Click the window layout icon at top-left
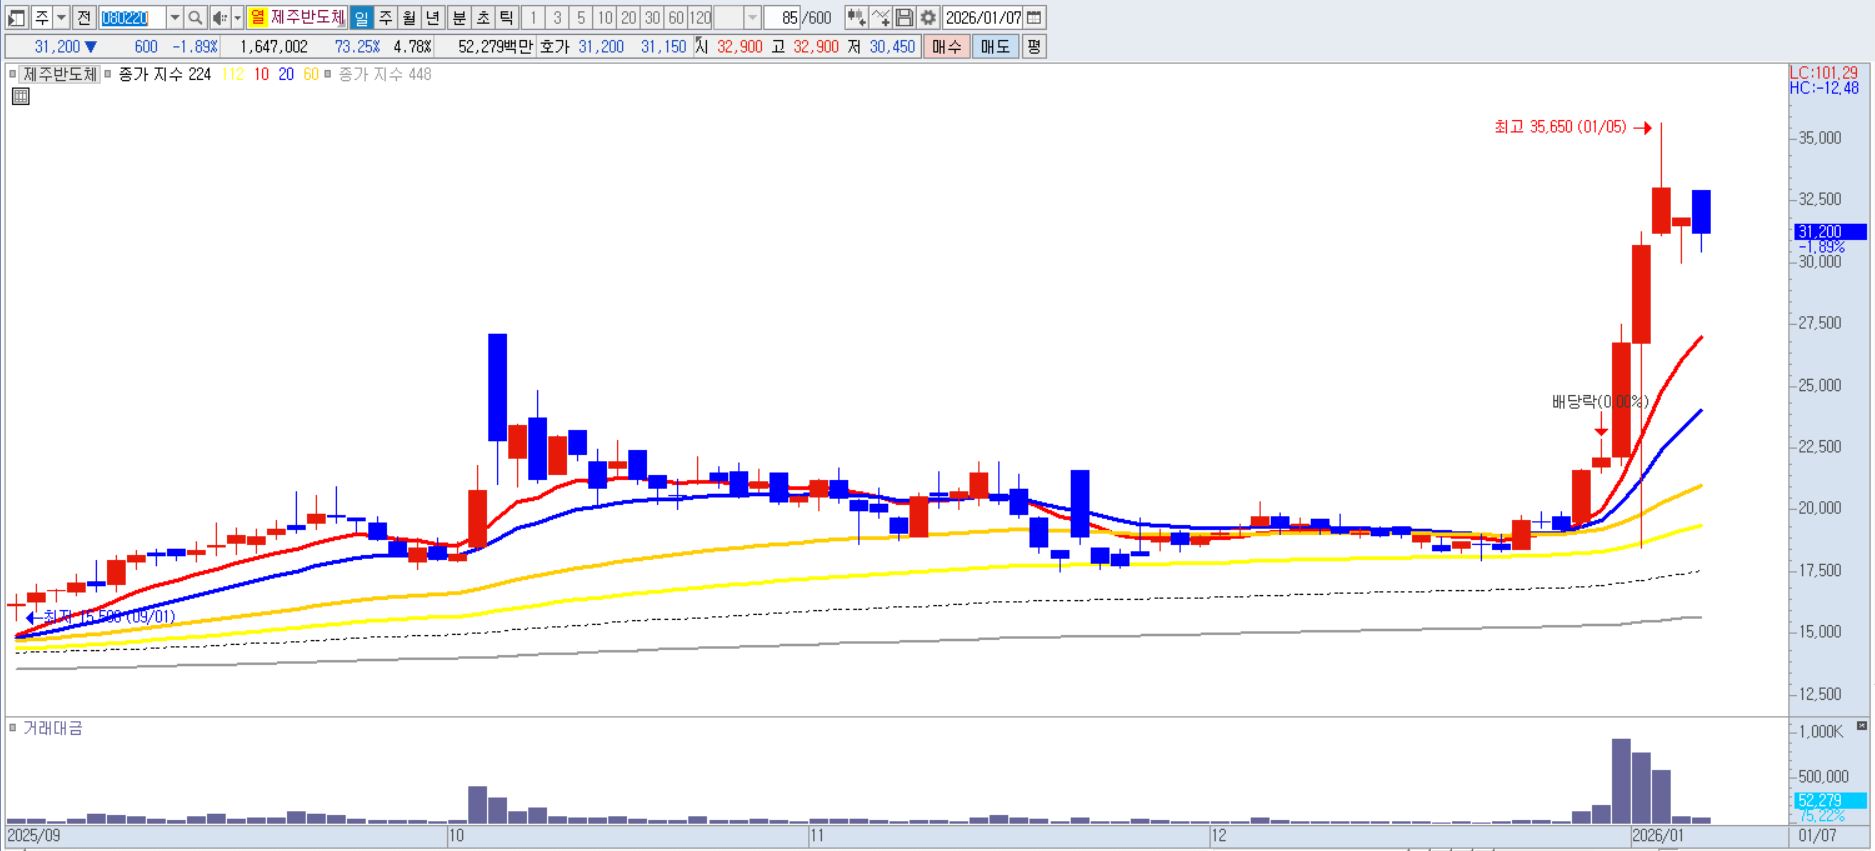The width and height of the screenshot is (1875, 851). [x=17, y=18]
